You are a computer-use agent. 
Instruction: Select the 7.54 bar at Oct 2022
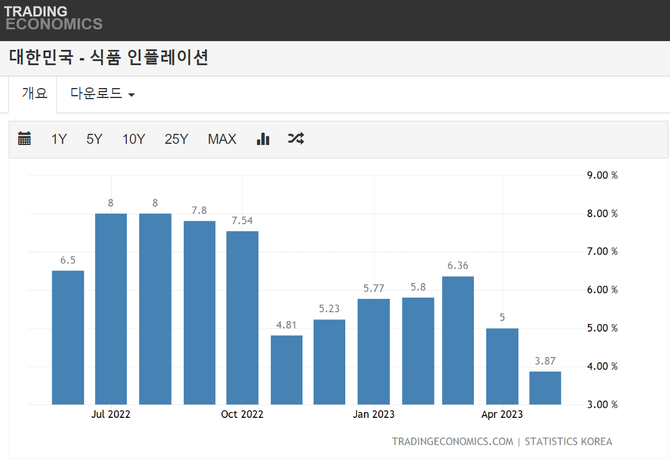pyautogui.click(x=242, y=318)
